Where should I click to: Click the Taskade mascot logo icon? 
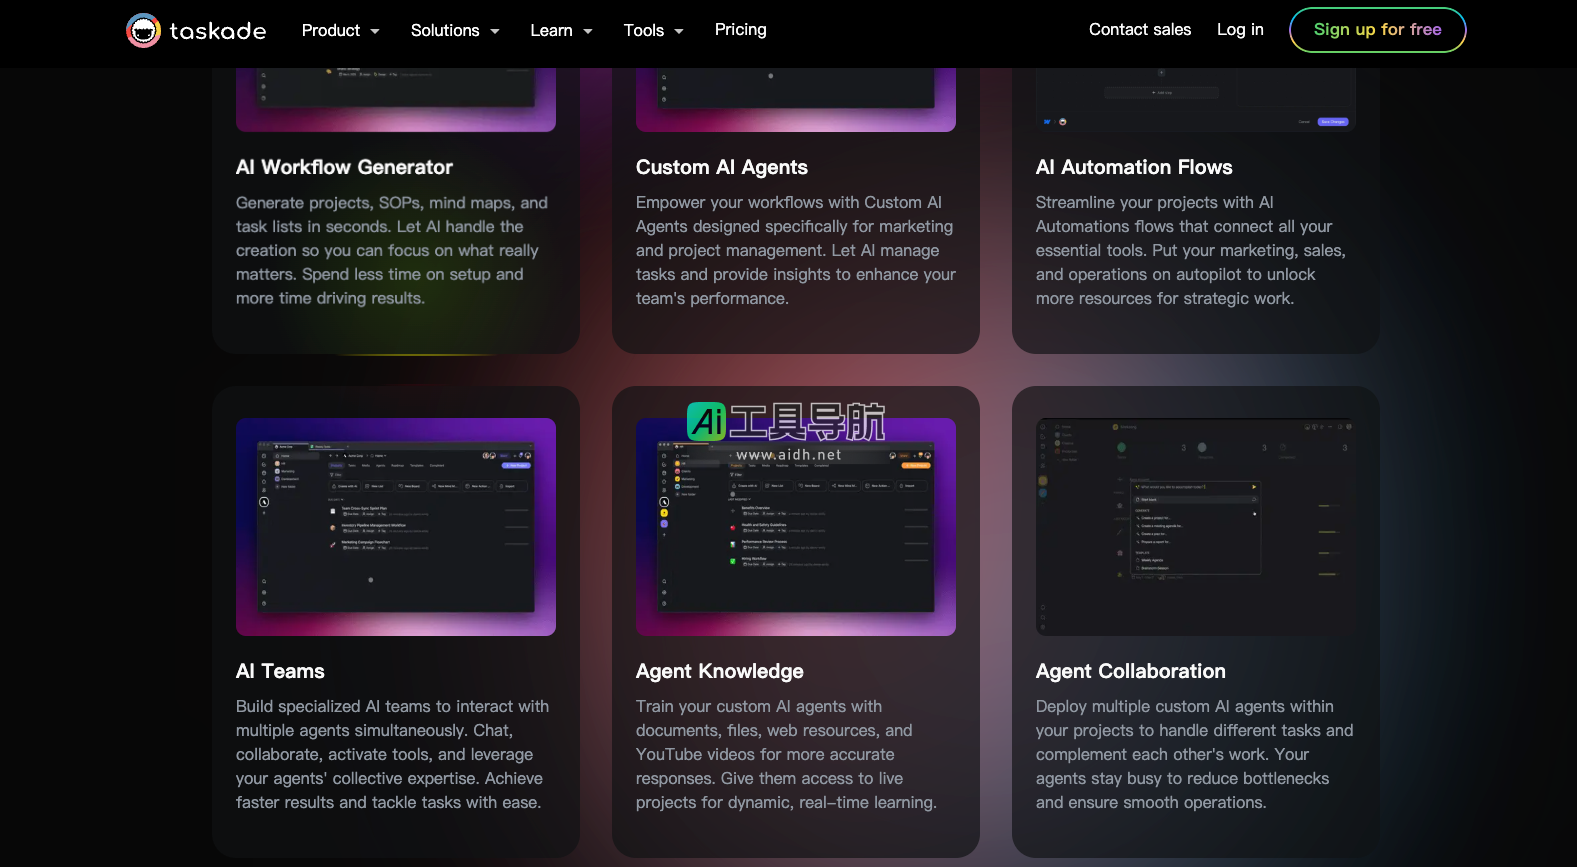point(144,30)
